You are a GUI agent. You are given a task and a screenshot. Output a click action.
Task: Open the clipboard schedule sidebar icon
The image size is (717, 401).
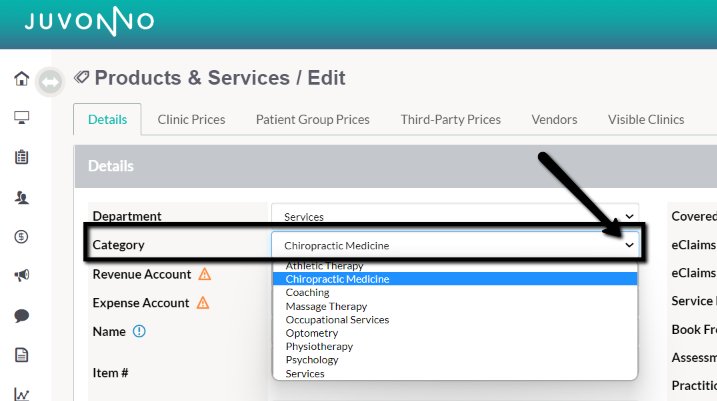[21, 157]
